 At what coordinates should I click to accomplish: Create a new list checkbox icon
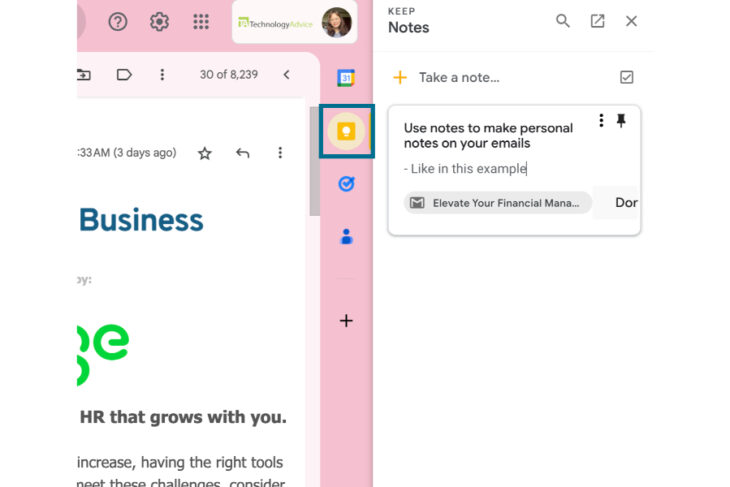pyautogui.click(x=627, y=77)
